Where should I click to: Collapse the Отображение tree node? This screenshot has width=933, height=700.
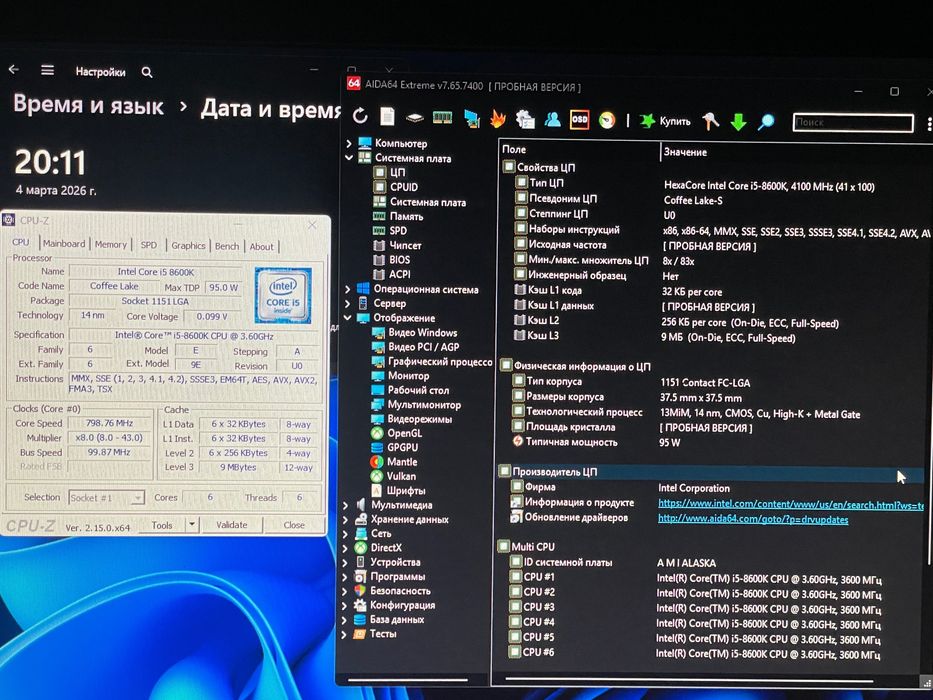click(347, 318)
